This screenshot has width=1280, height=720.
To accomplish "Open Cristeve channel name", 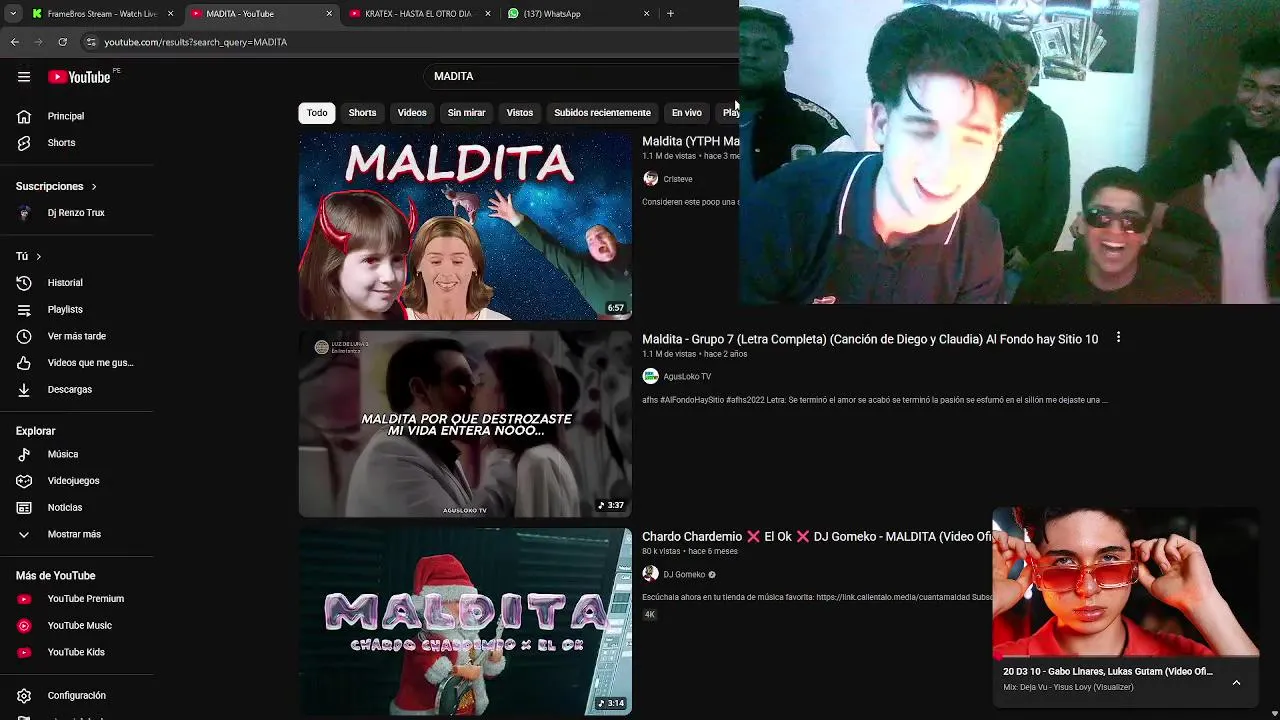I will 678,179.
